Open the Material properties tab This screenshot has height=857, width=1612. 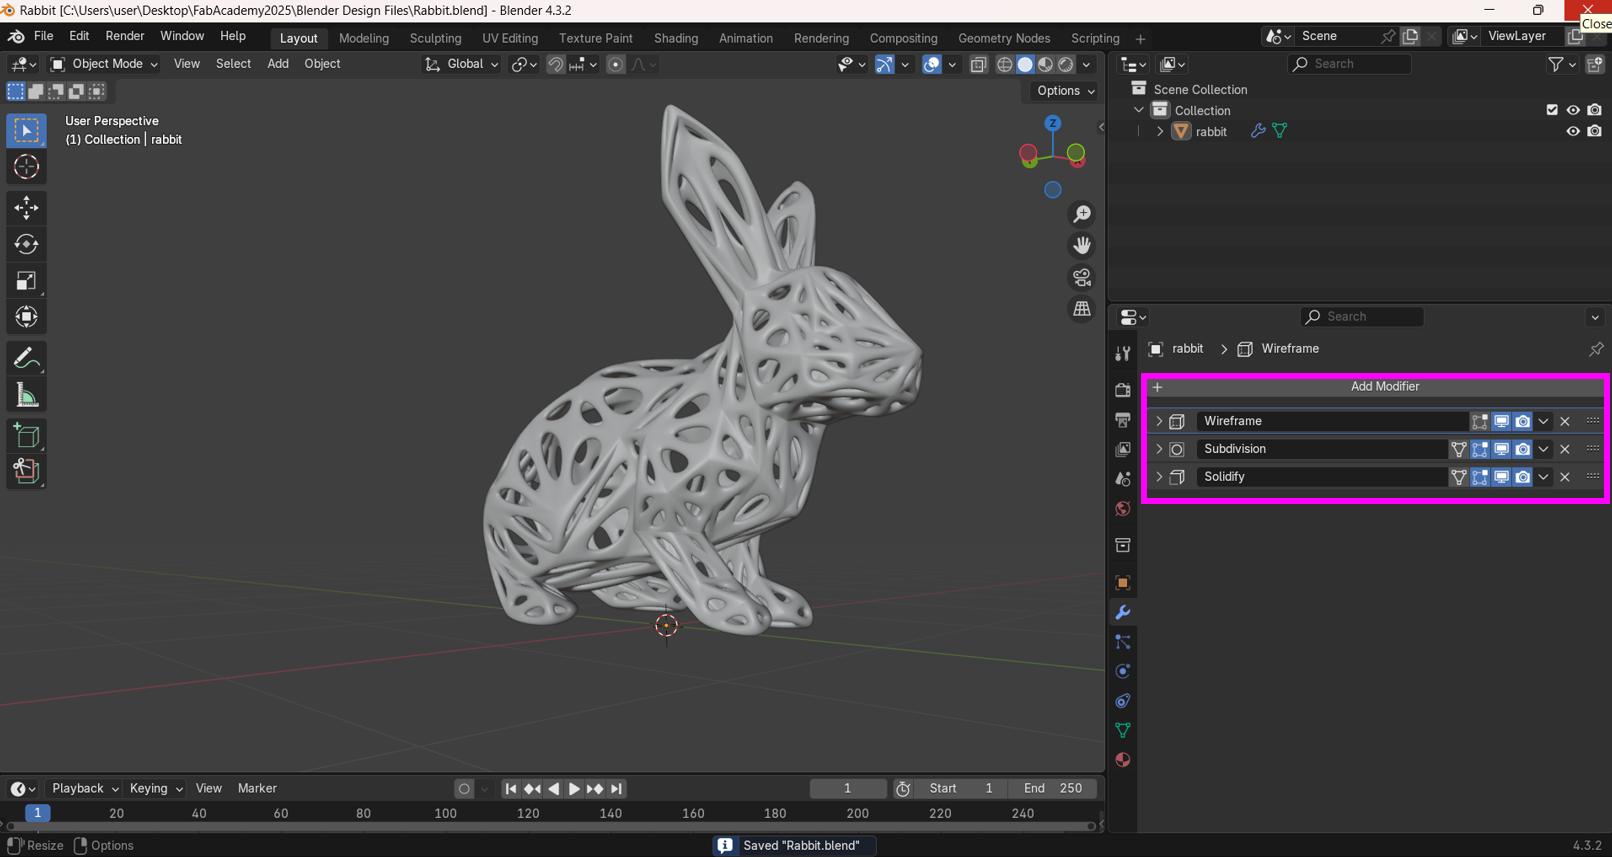[1123, 760]
